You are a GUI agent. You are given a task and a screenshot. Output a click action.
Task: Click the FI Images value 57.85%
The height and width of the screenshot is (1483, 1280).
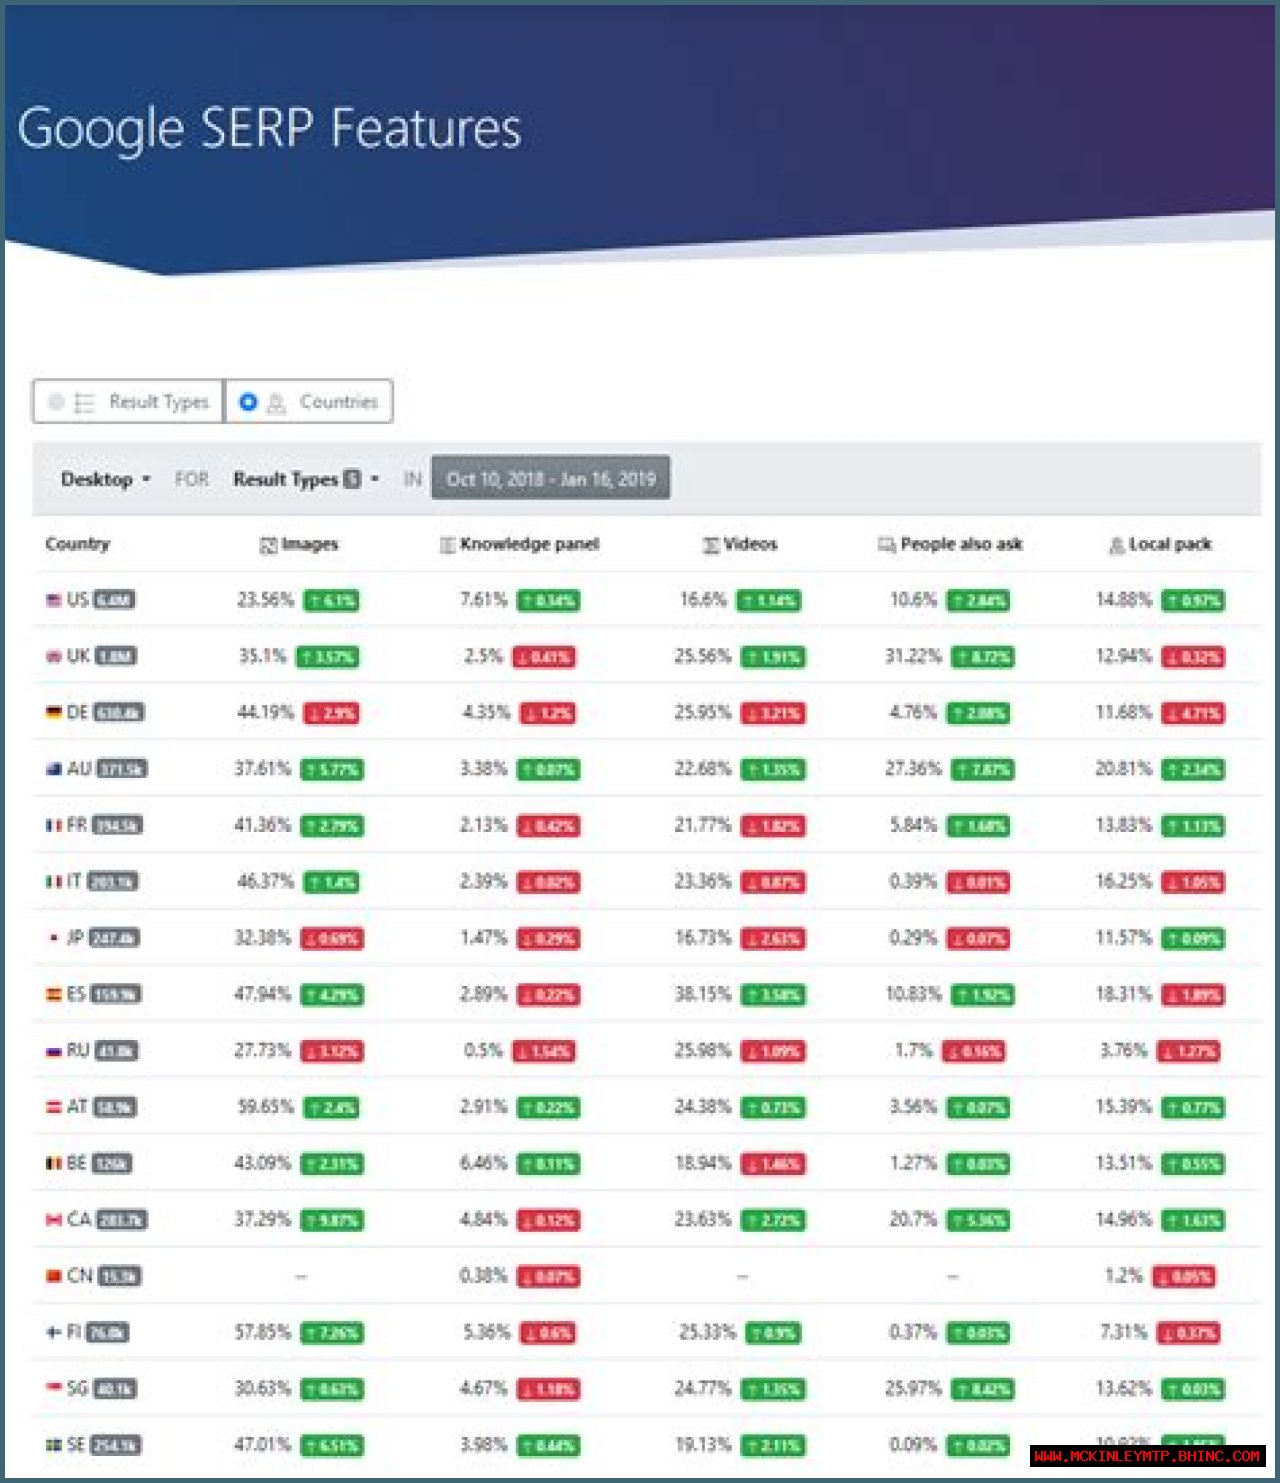click(x=263, y=1332)
